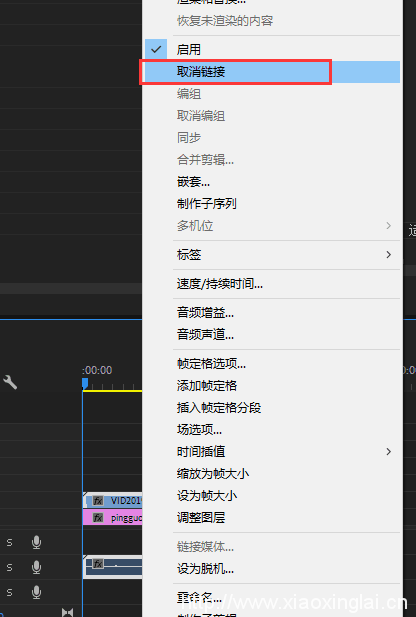The width and height of the screenshot is (416, 617).
Task: Click the fx badge on the VID201 clip
Action: pyautogui.click(x=98, y=501)
